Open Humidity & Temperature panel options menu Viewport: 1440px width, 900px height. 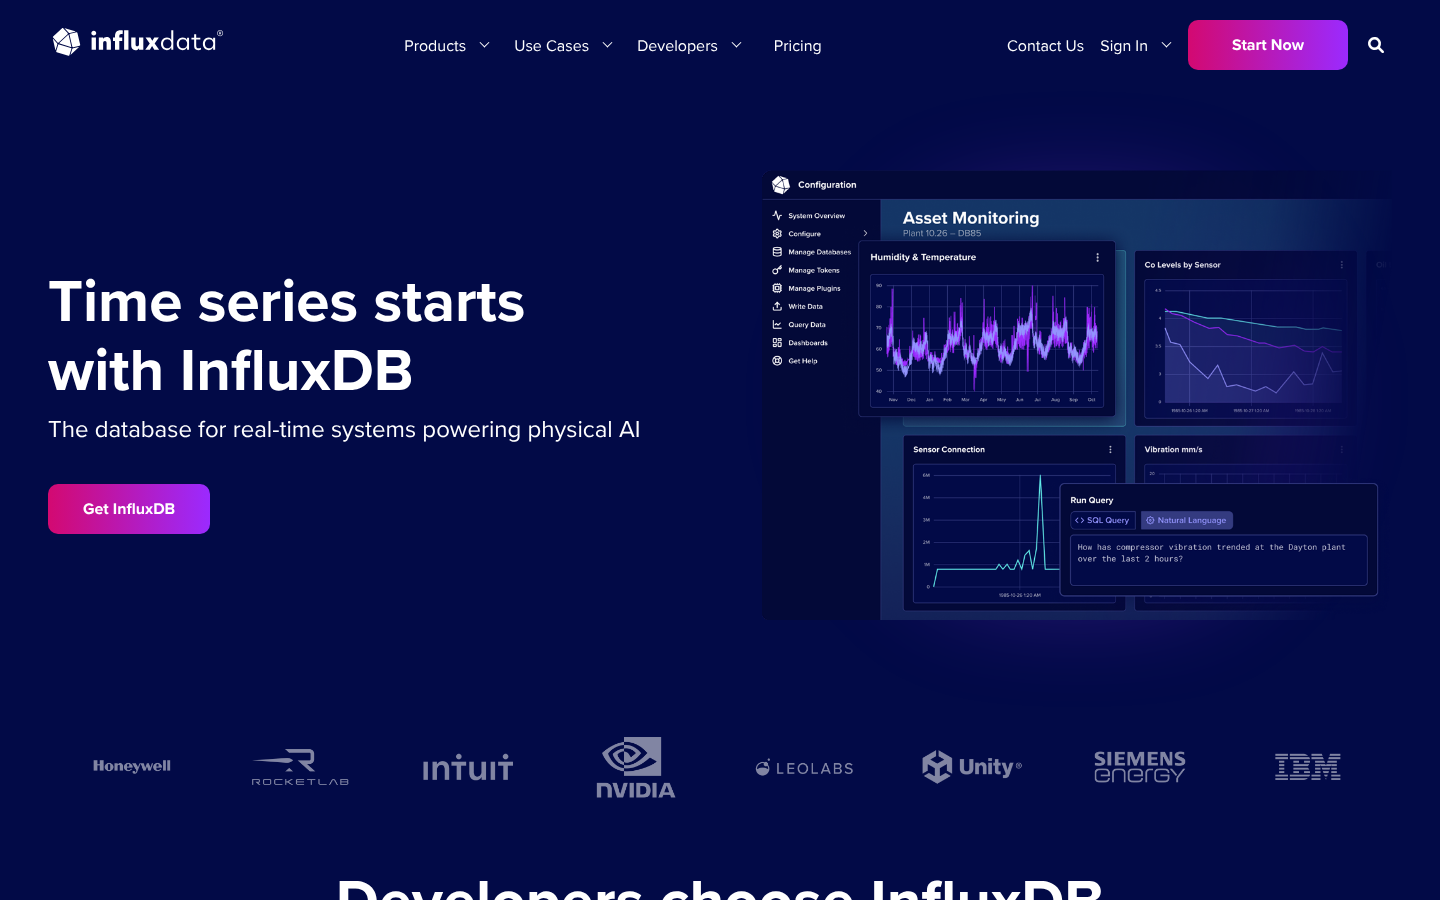tap(1097, 257)
